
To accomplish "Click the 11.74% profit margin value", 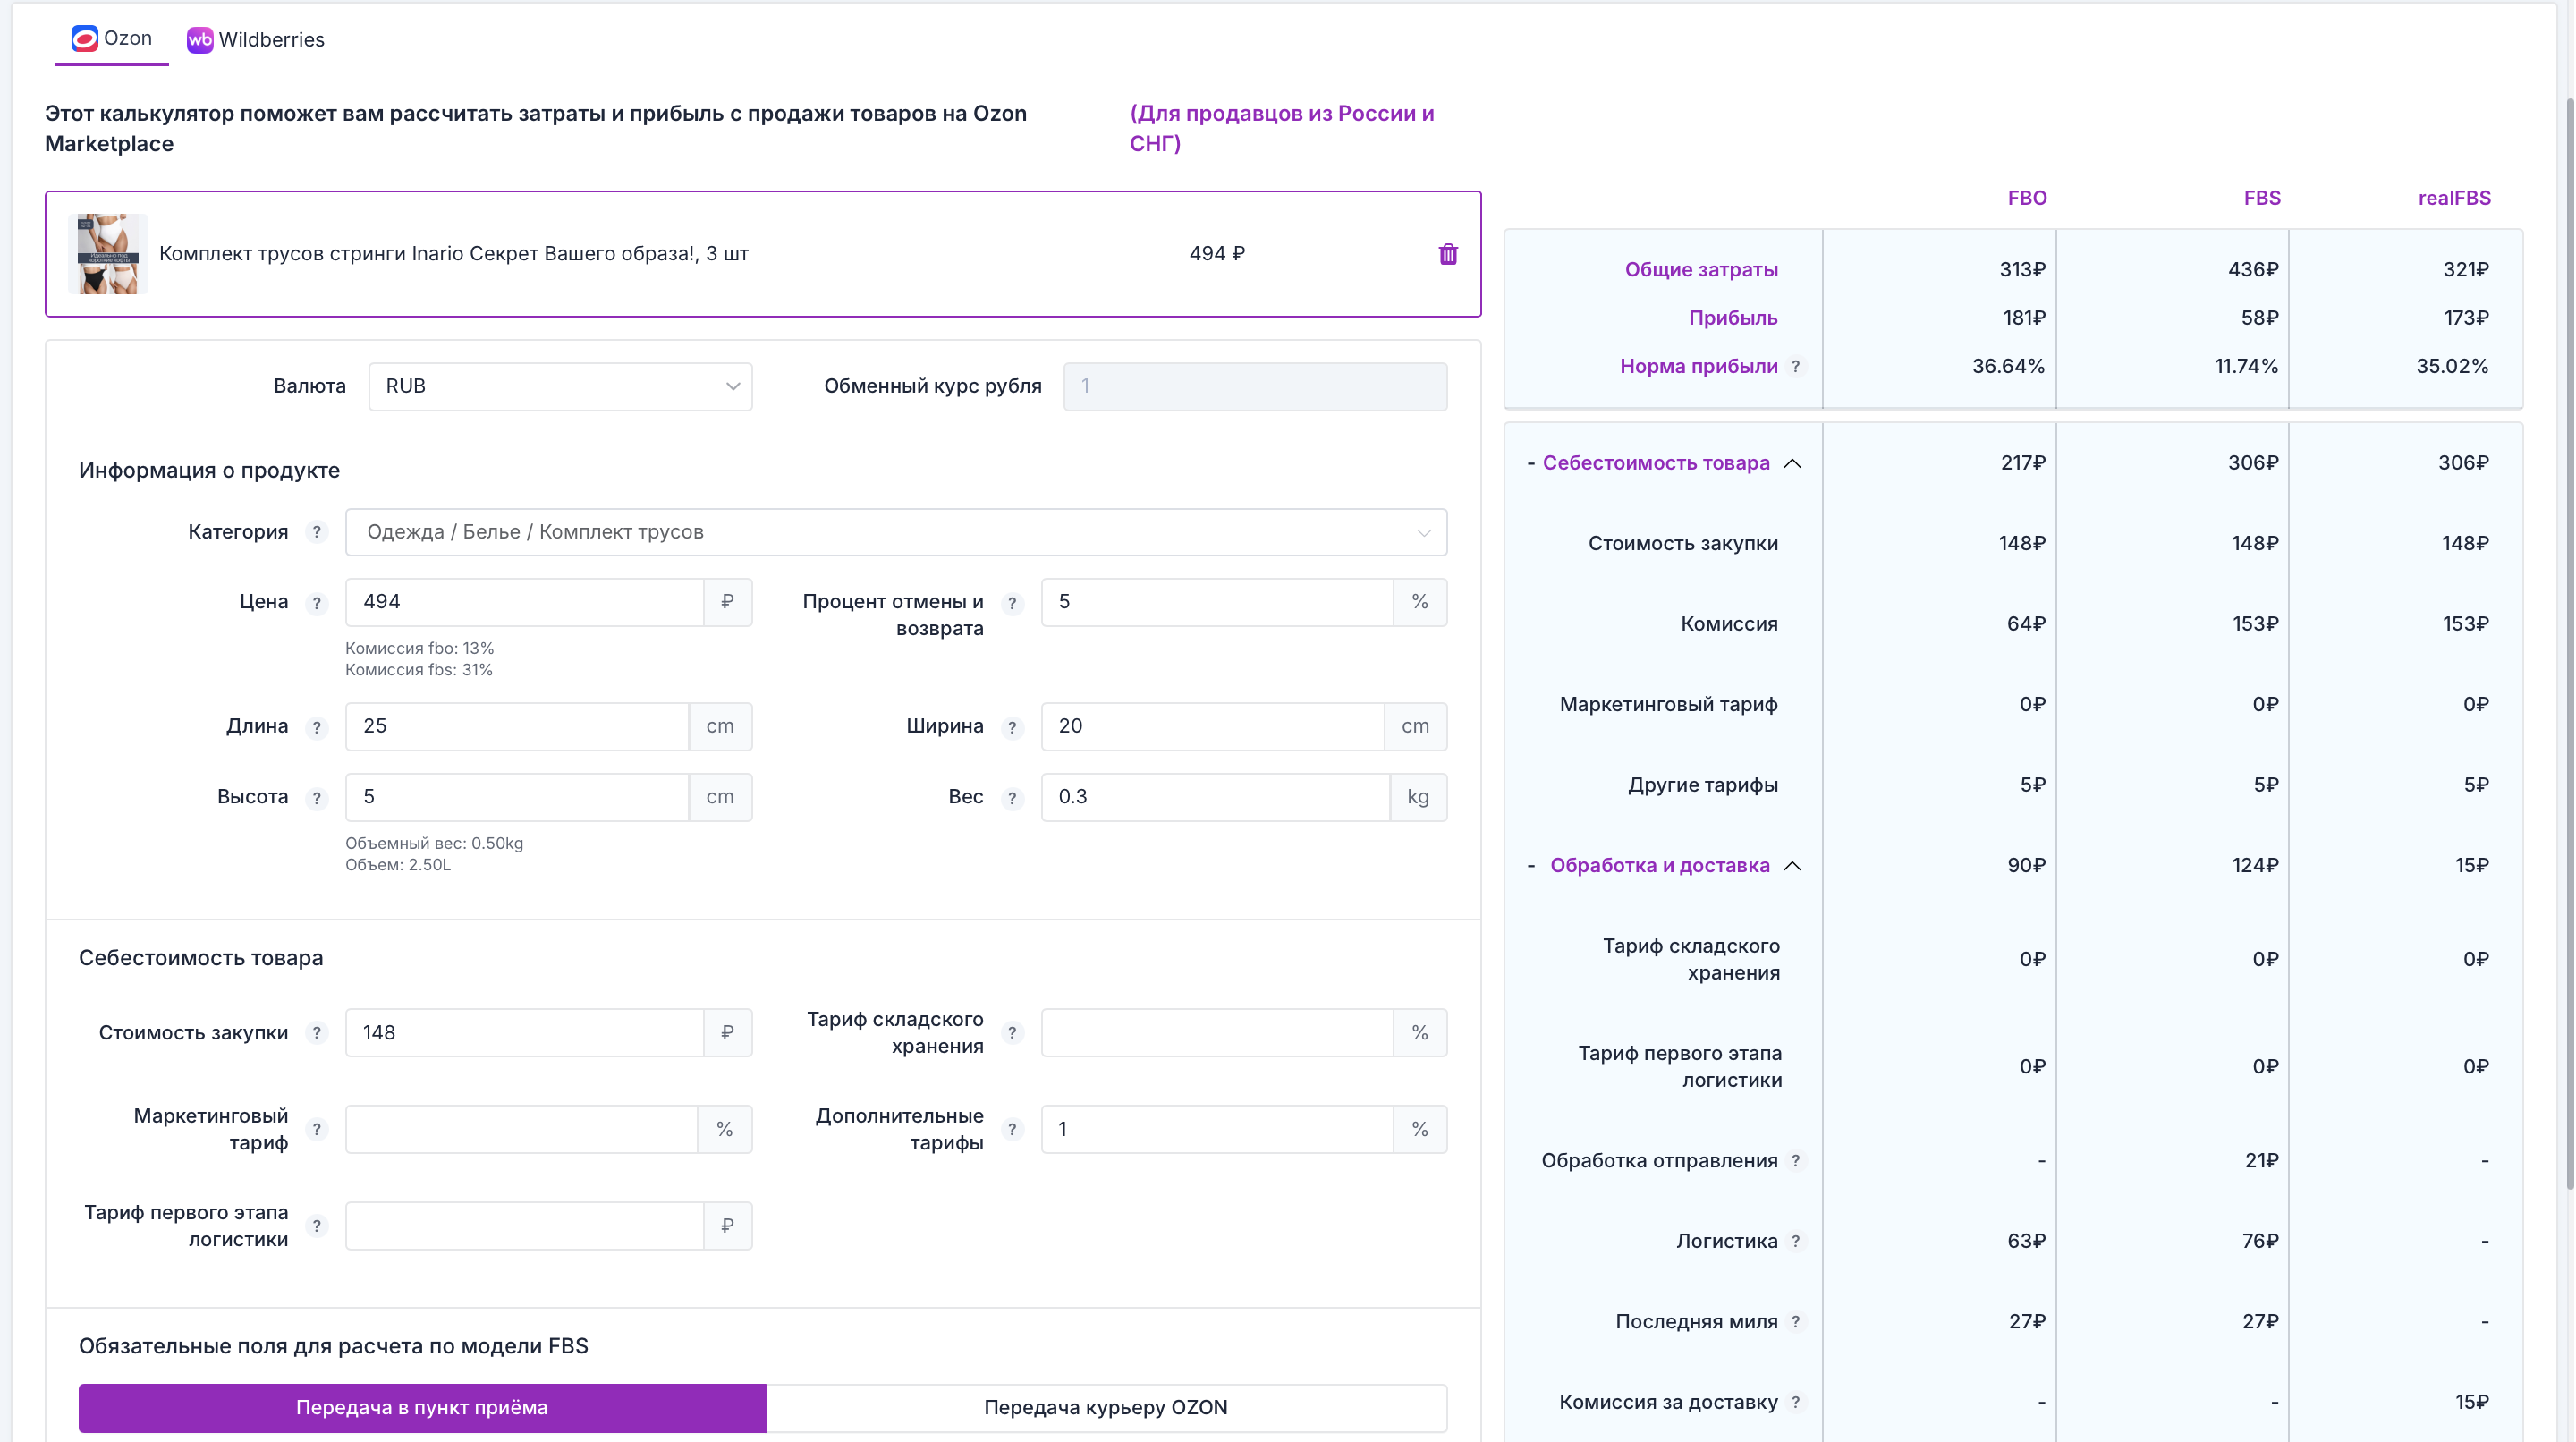I will click(x=2246, y=367).
